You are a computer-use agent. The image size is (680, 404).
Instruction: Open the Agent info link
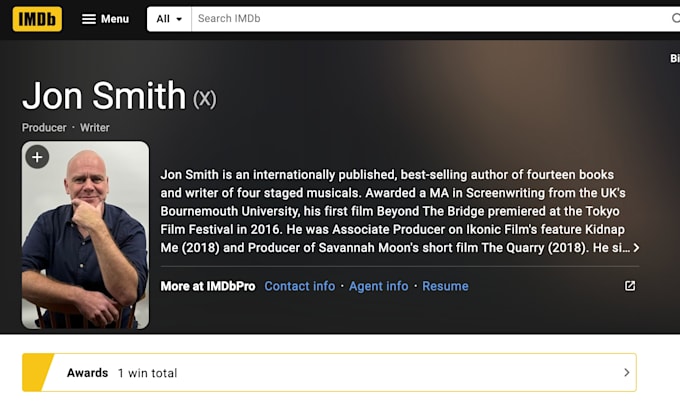click(x=379, y=286)
